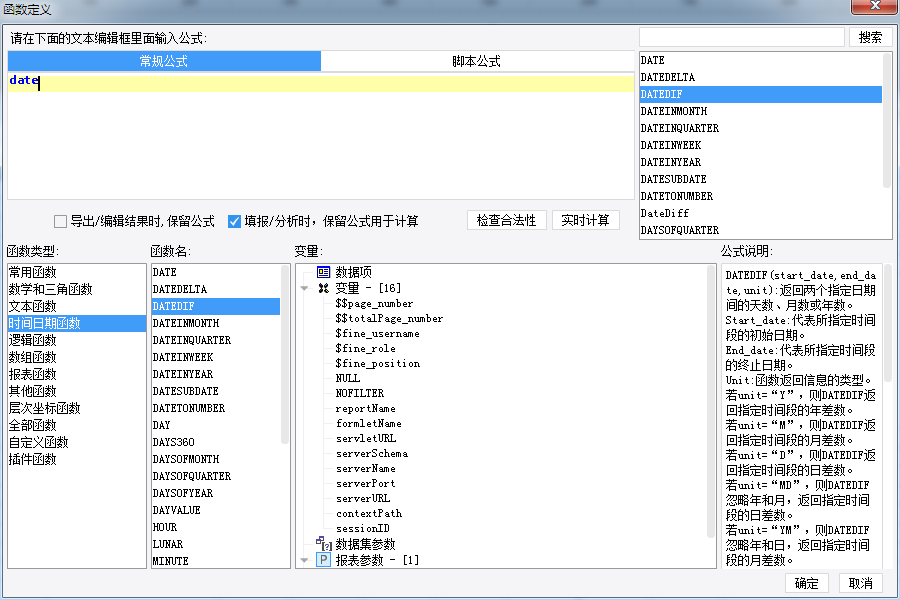Select the contextPath variable

pyautogui.click(x=369, y=513)
